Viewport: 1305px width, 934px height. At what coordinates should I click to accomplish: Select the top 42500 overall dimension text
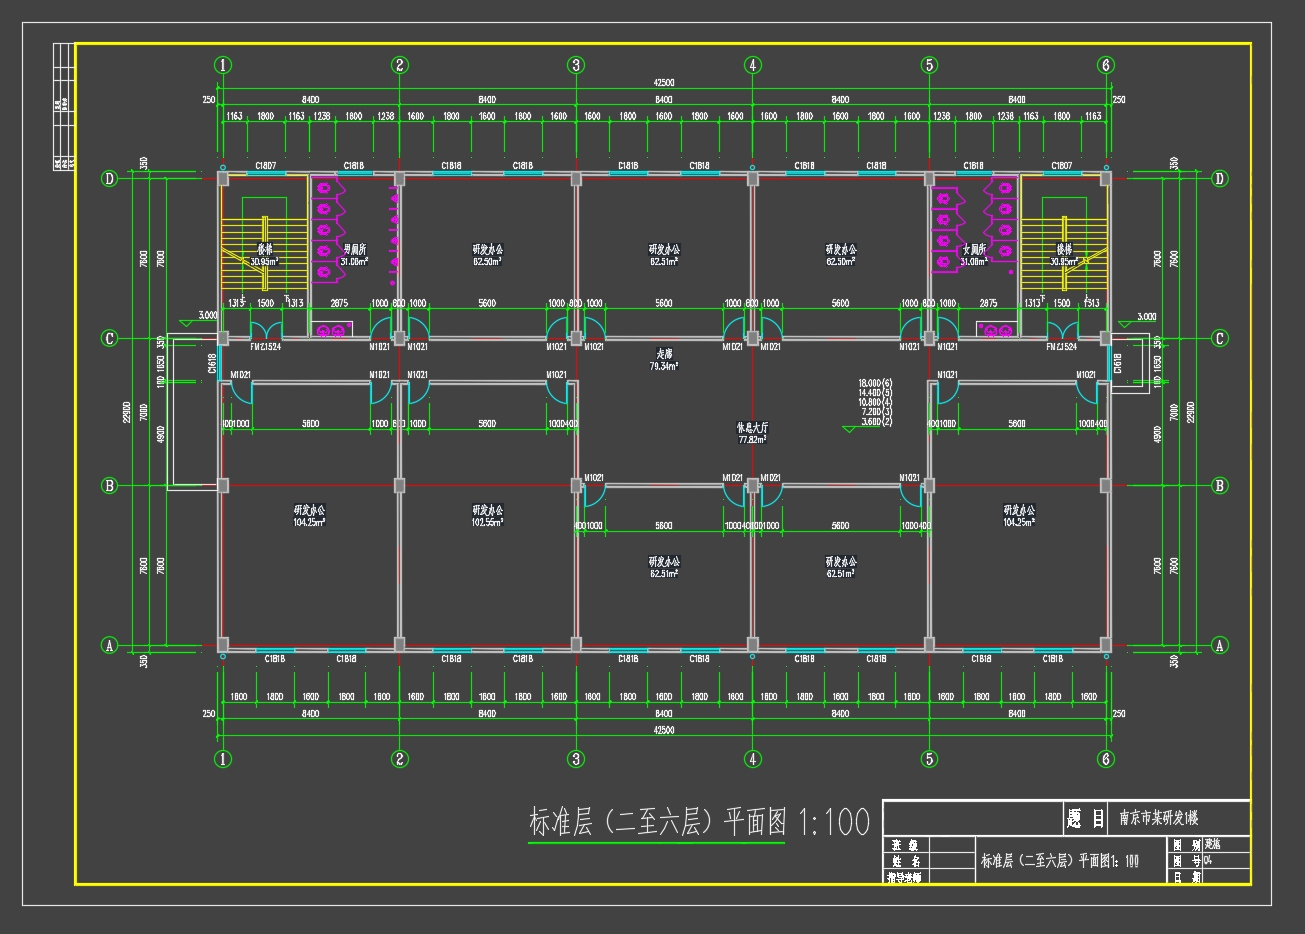[664, 83]
